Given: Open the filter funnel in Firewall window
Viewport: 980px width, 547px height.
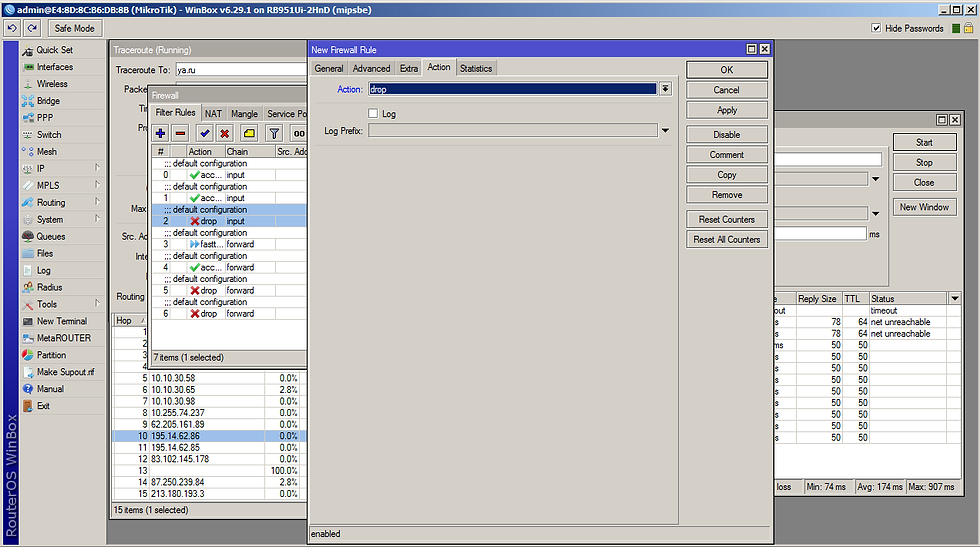Looking at the screenshot, I should click(274, 133).
